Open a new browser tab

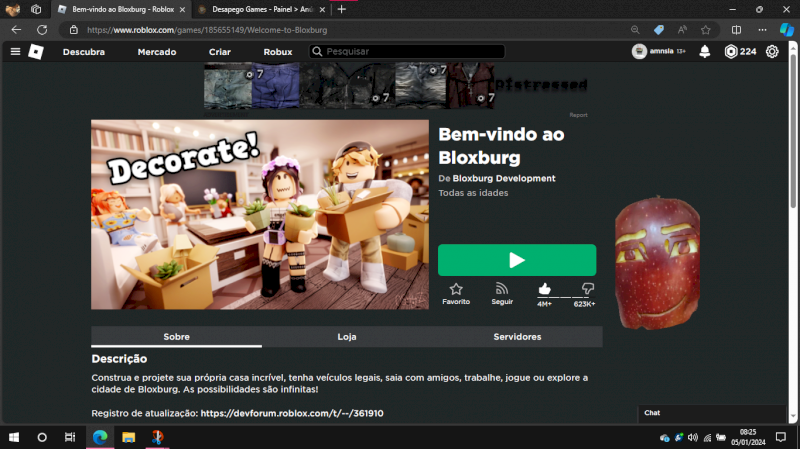tap(342, 9)
